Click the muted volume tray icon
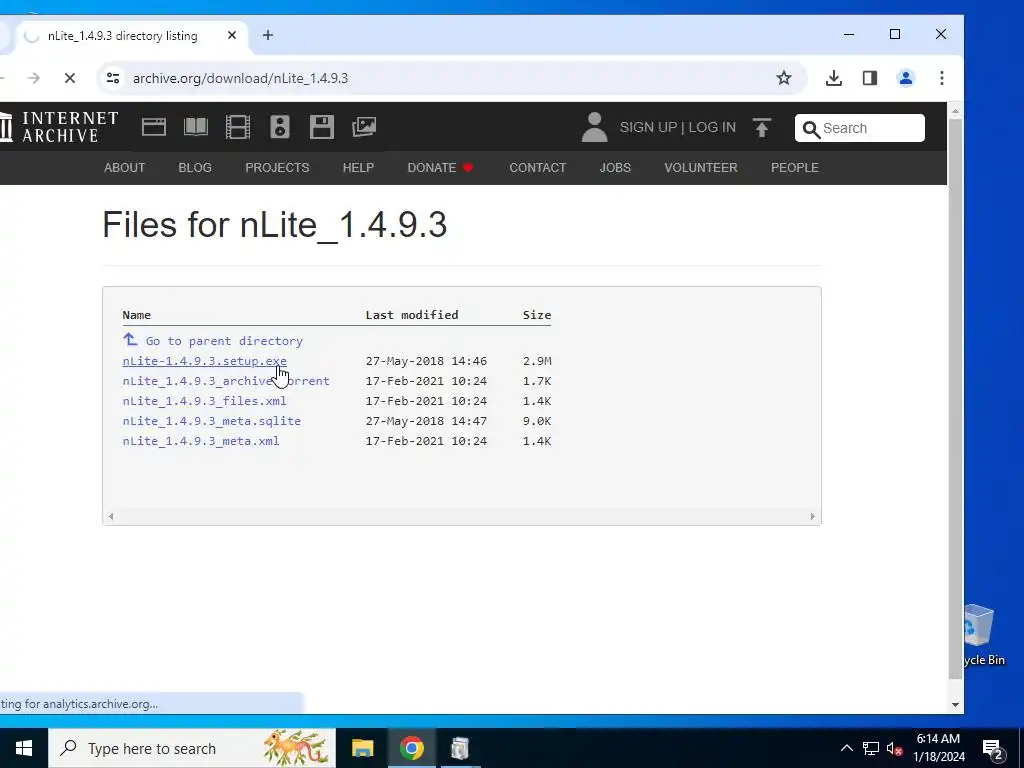The width and height of the screenshot is (1024, 768). [894, 748]
